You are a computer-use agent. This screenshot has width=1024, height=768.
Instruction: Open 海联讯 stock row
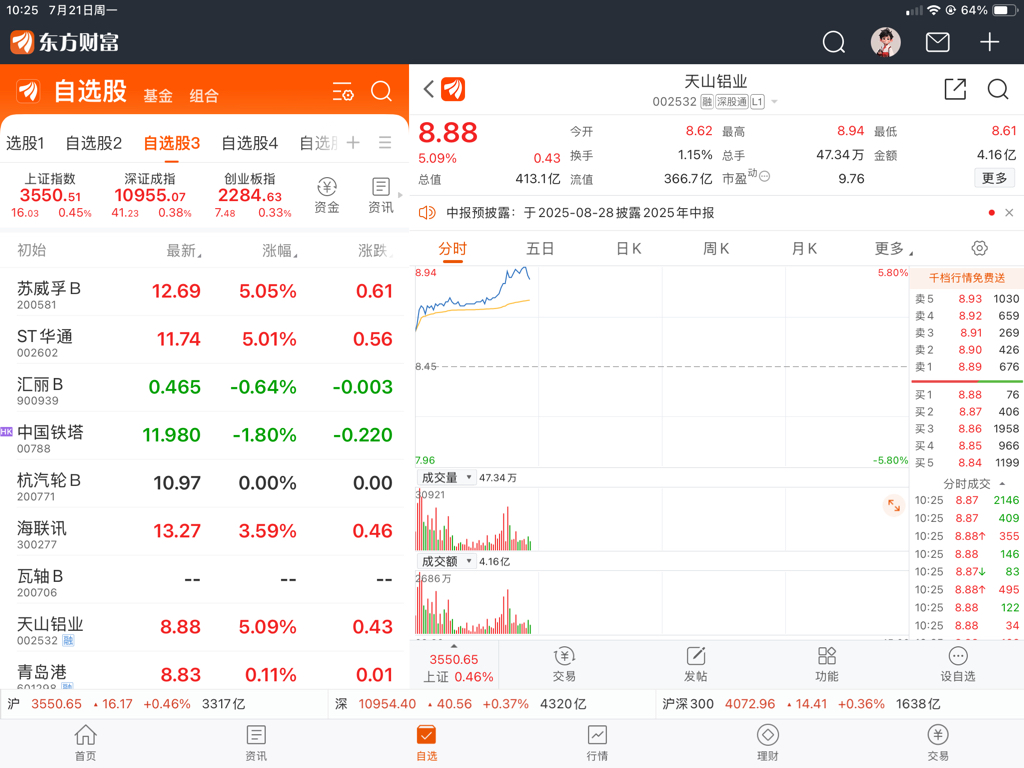point(204,532)
